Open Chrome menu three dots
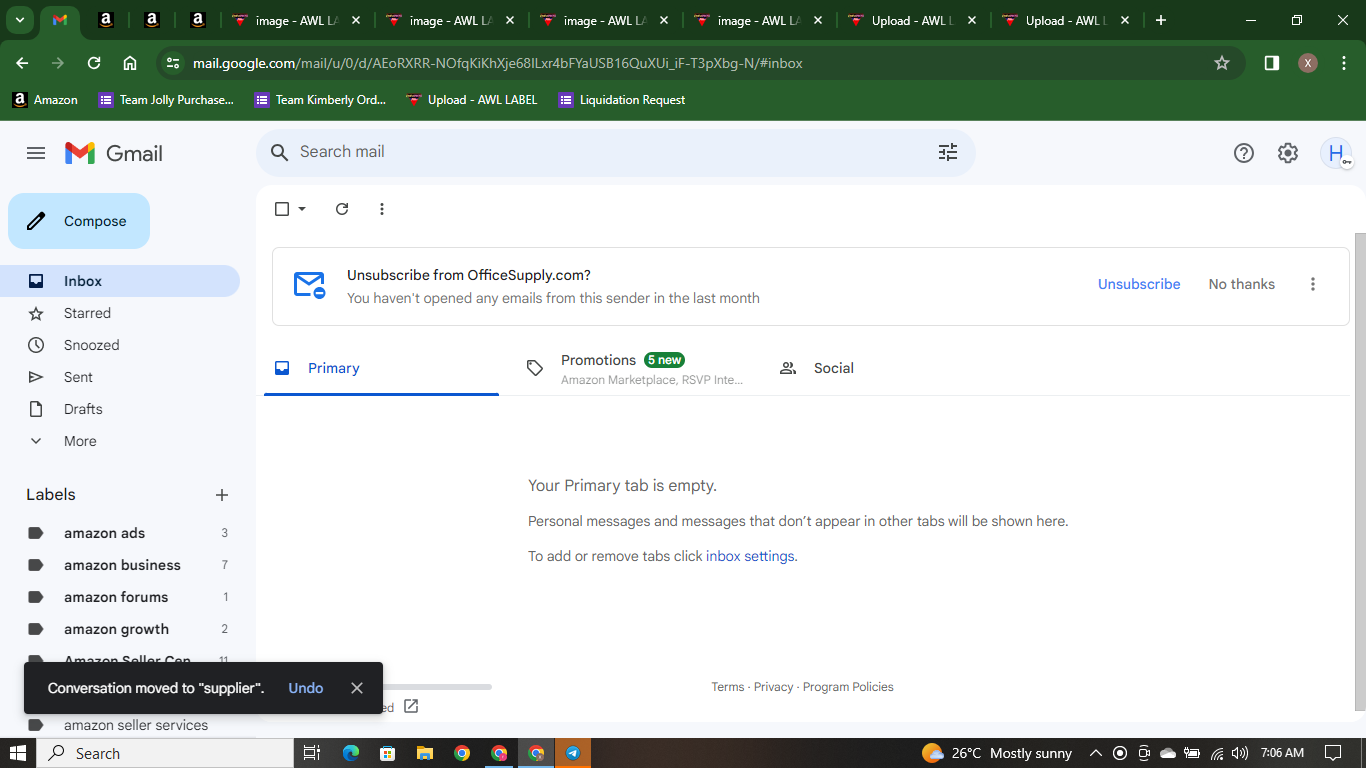Screen dimensions: 1366x768 pyautogui.click(x=1343, y=63)
